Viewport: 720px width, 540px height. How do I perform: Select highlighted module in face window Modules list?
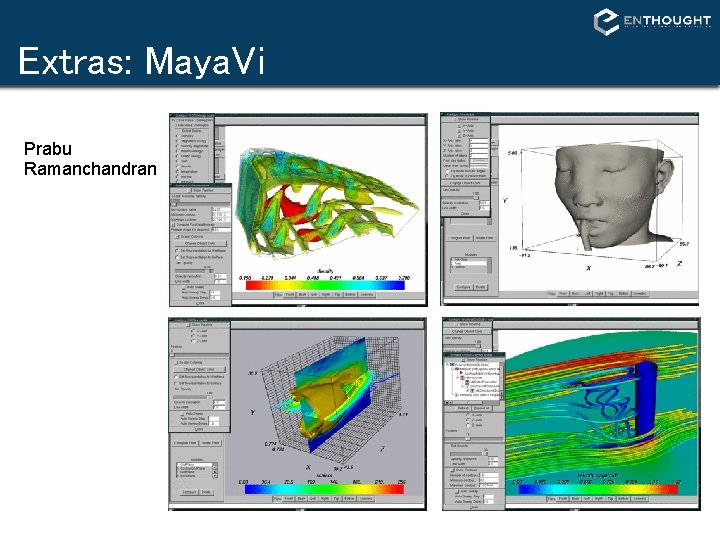[x=469, y=263]
